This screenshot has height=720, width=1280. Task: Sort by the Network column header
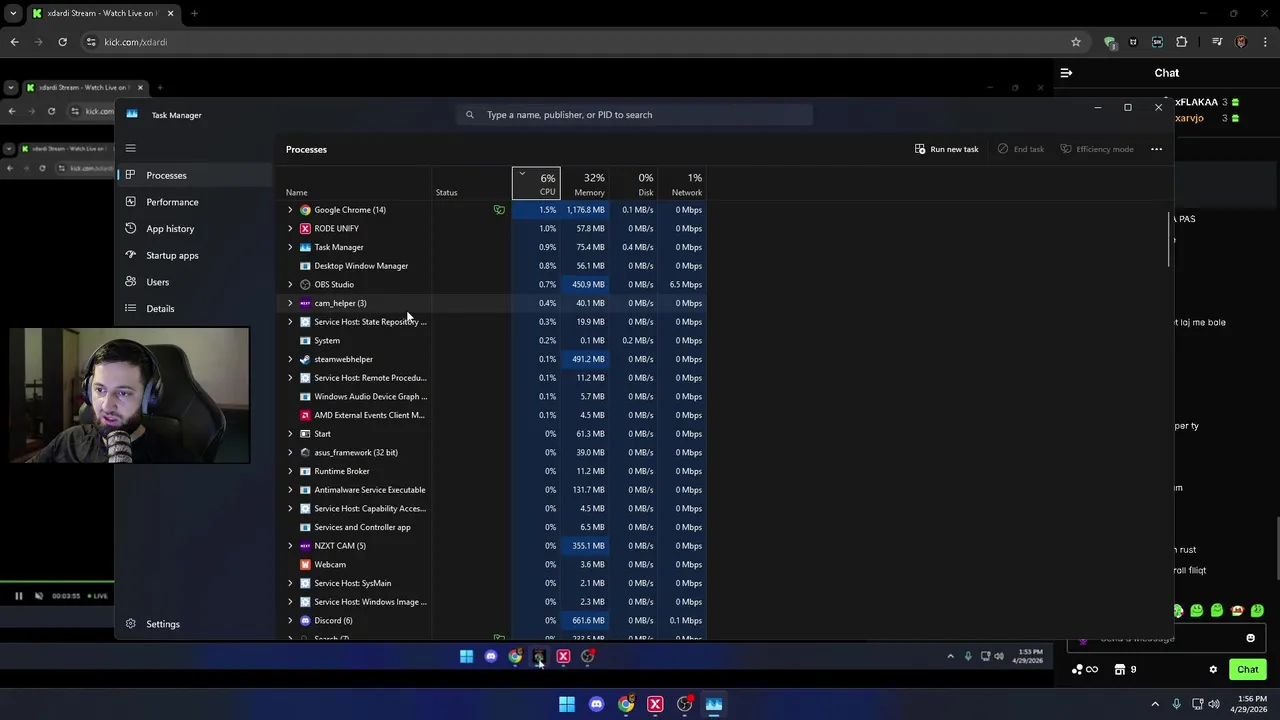coord(682,184)
